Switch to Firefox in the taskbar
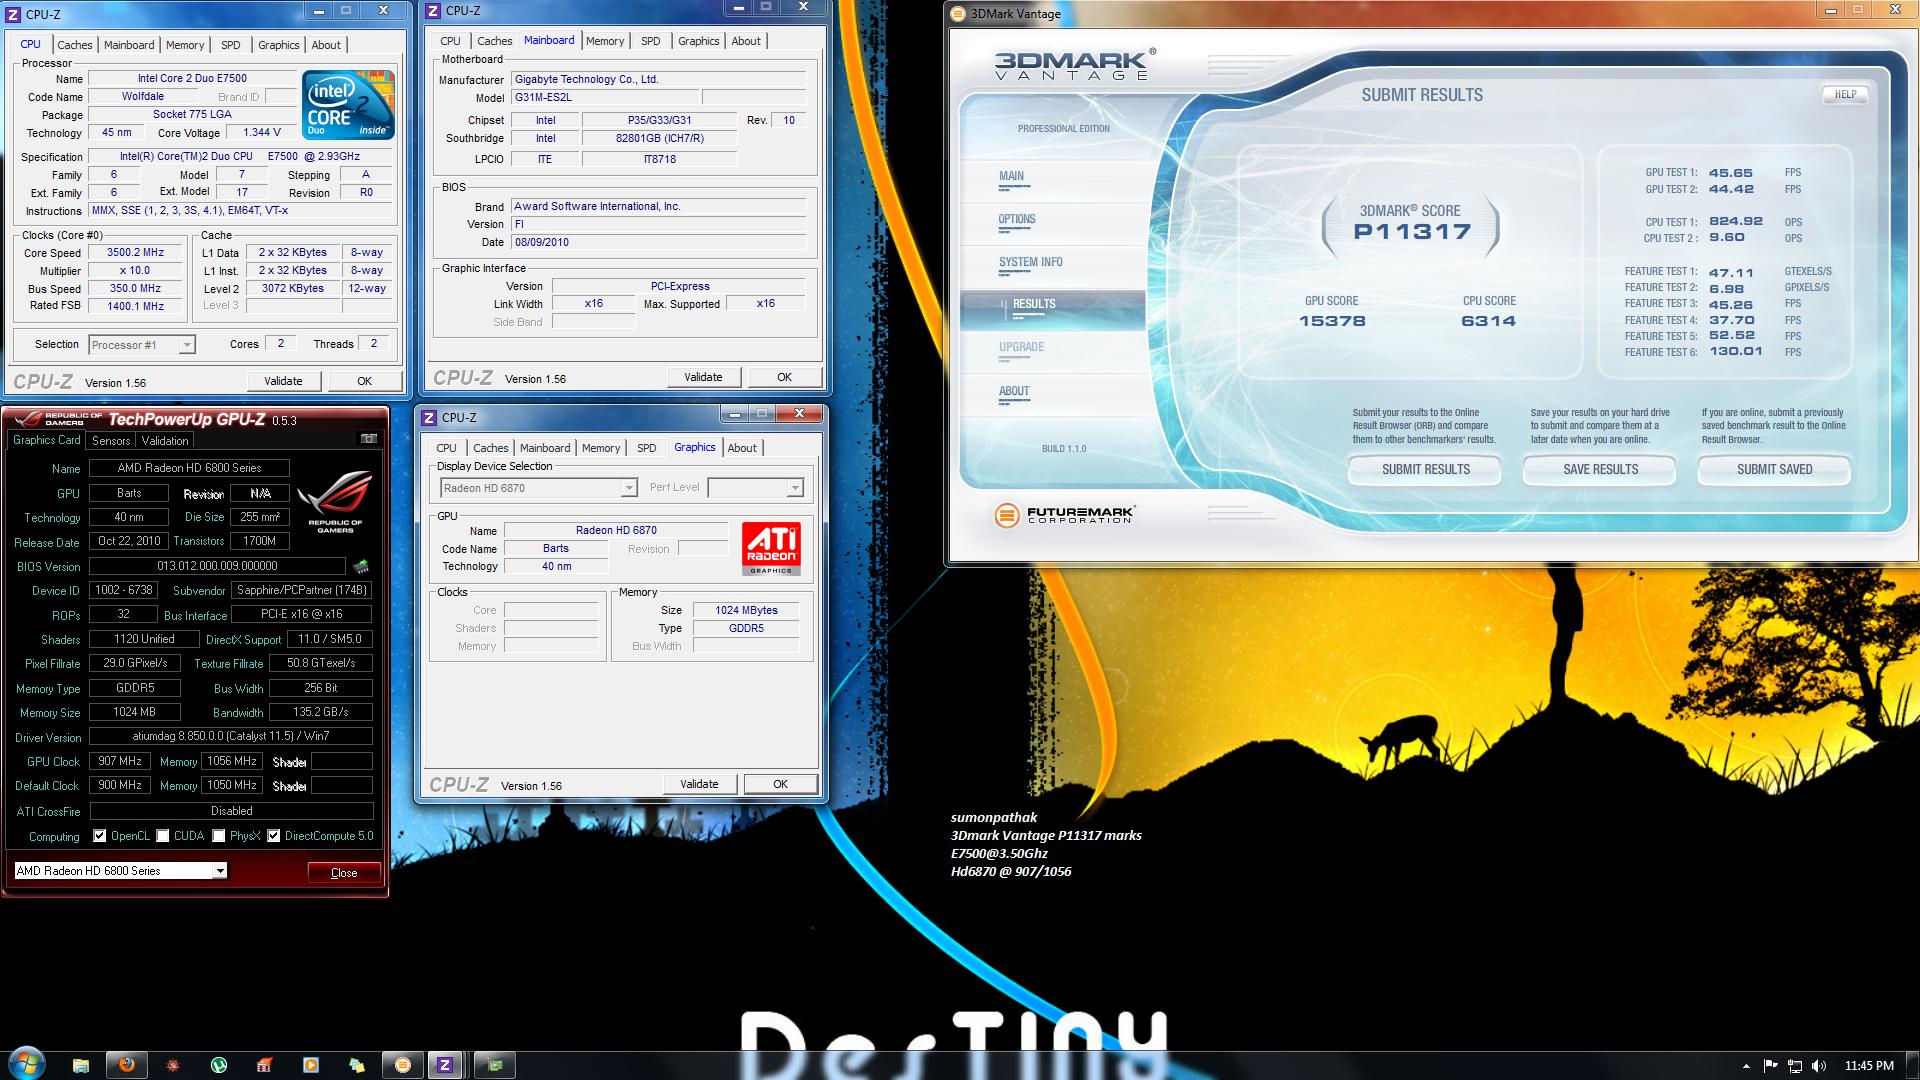Viewport: 1920px width, 1080px height. point(127,1065)
